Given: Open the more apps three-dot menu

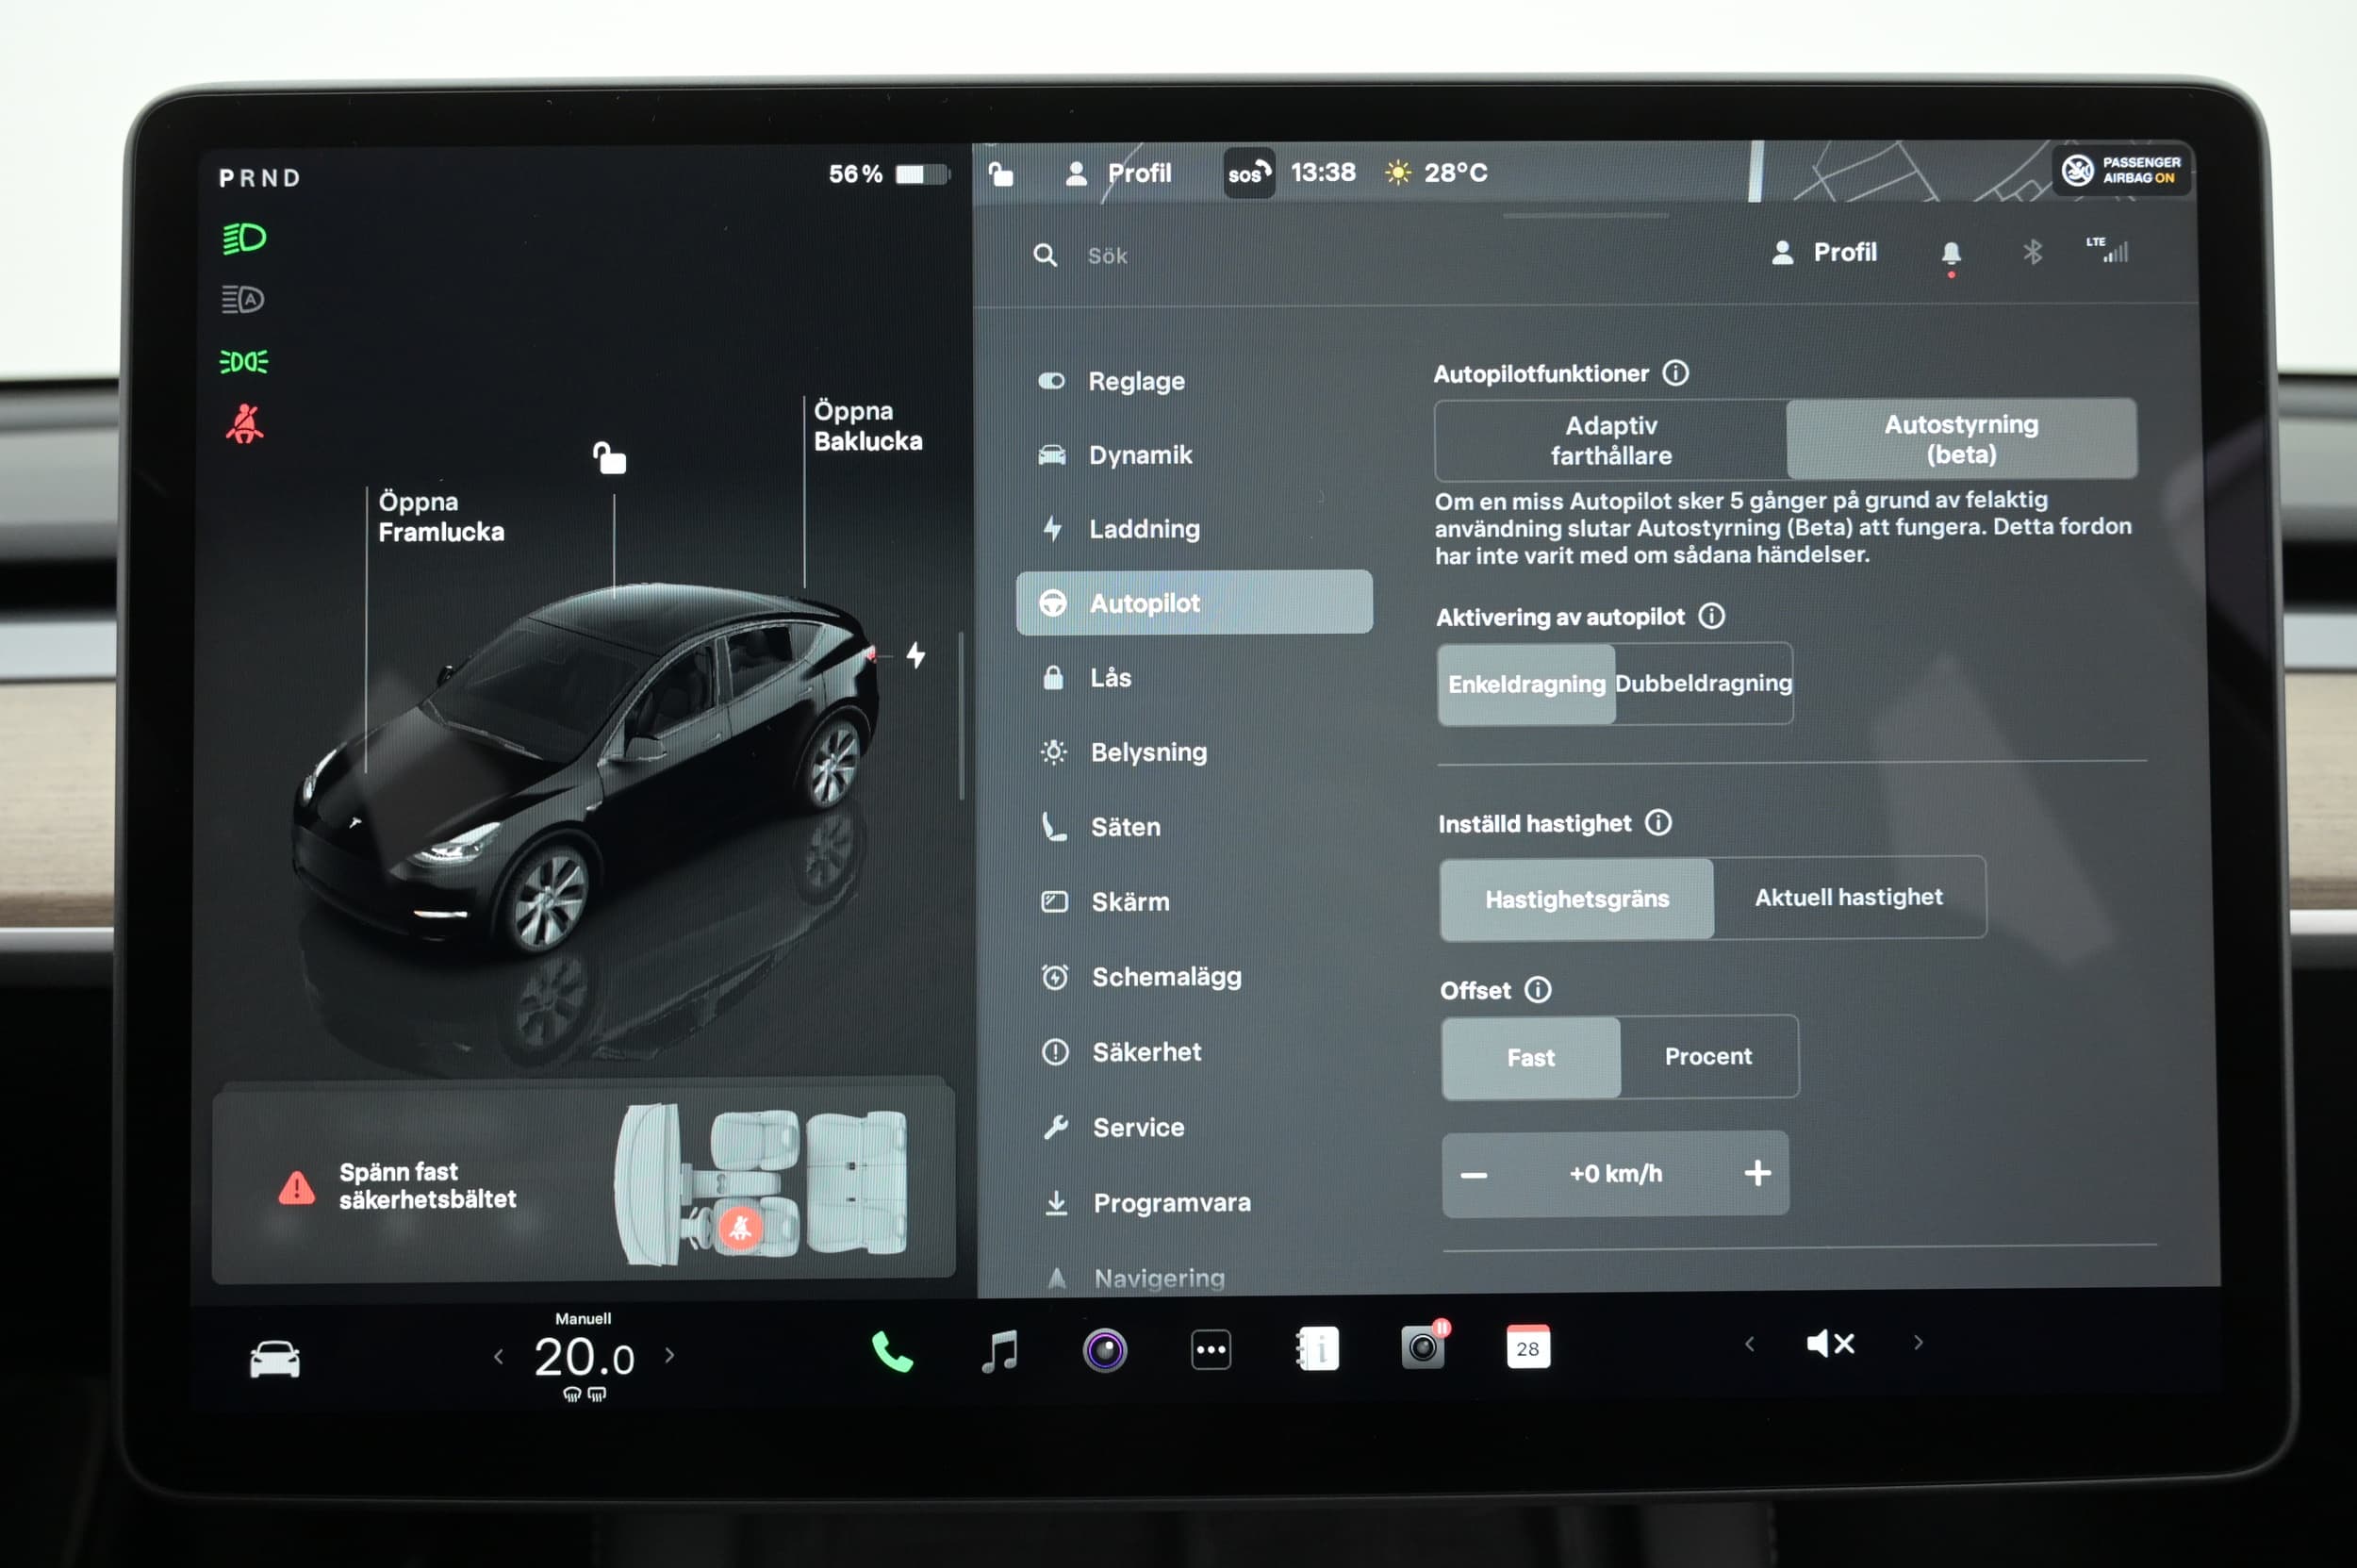Looking at the screenshot, I should [1211, 1349].
